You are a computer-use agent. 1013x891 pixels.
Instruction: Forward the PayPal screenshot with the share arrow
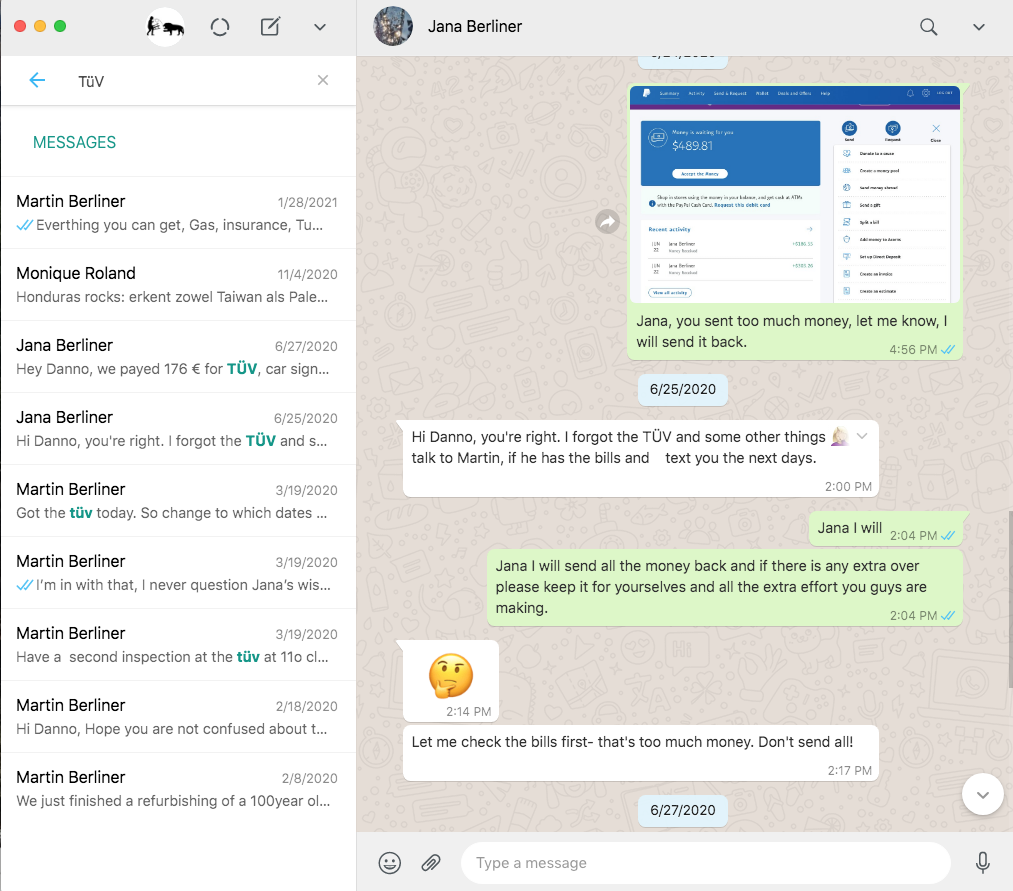pyautogui.click(x=607, y=222)
